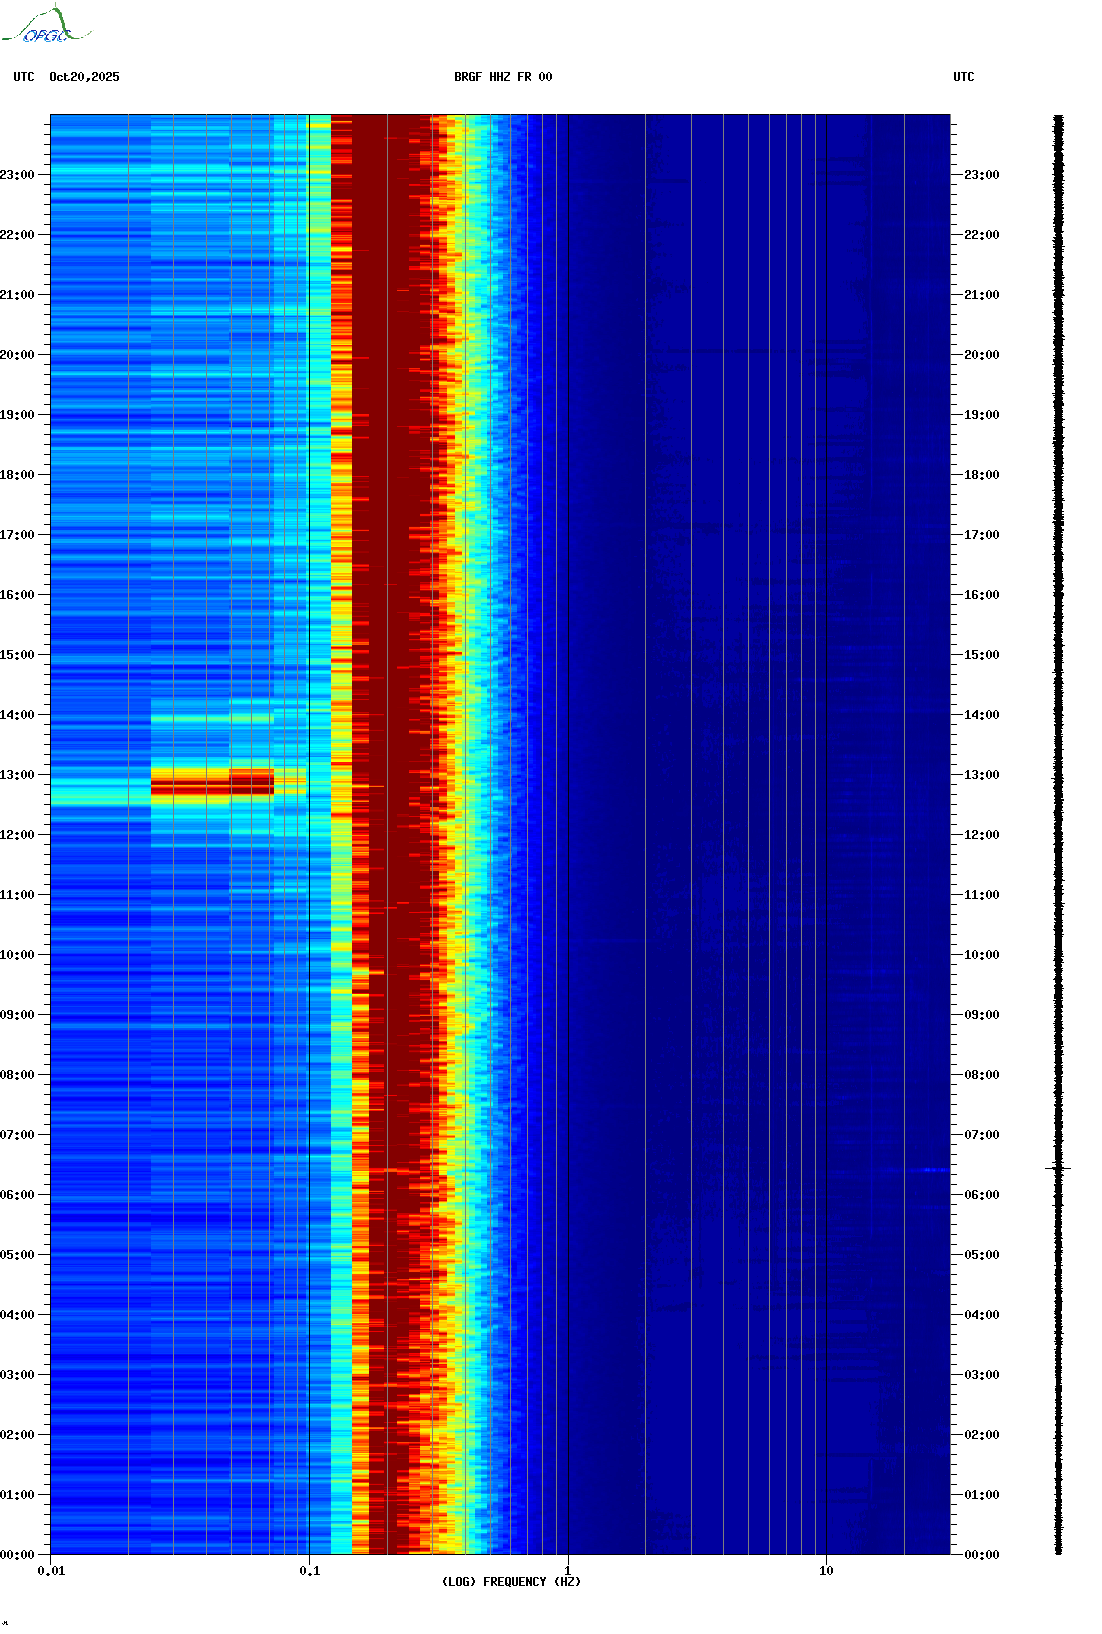
Task: Click the 13:00 label on the left time axis
Action: tap(17, 775)
